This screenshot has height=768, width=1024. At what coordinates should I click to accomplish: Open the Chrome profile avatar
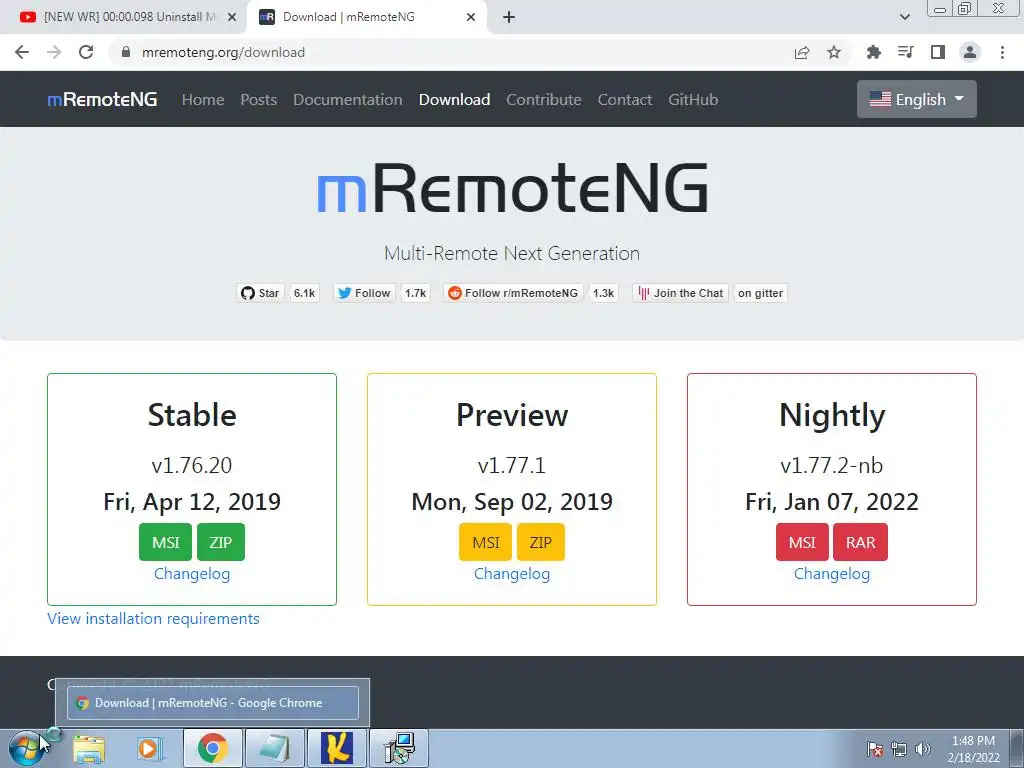point(970,52)
